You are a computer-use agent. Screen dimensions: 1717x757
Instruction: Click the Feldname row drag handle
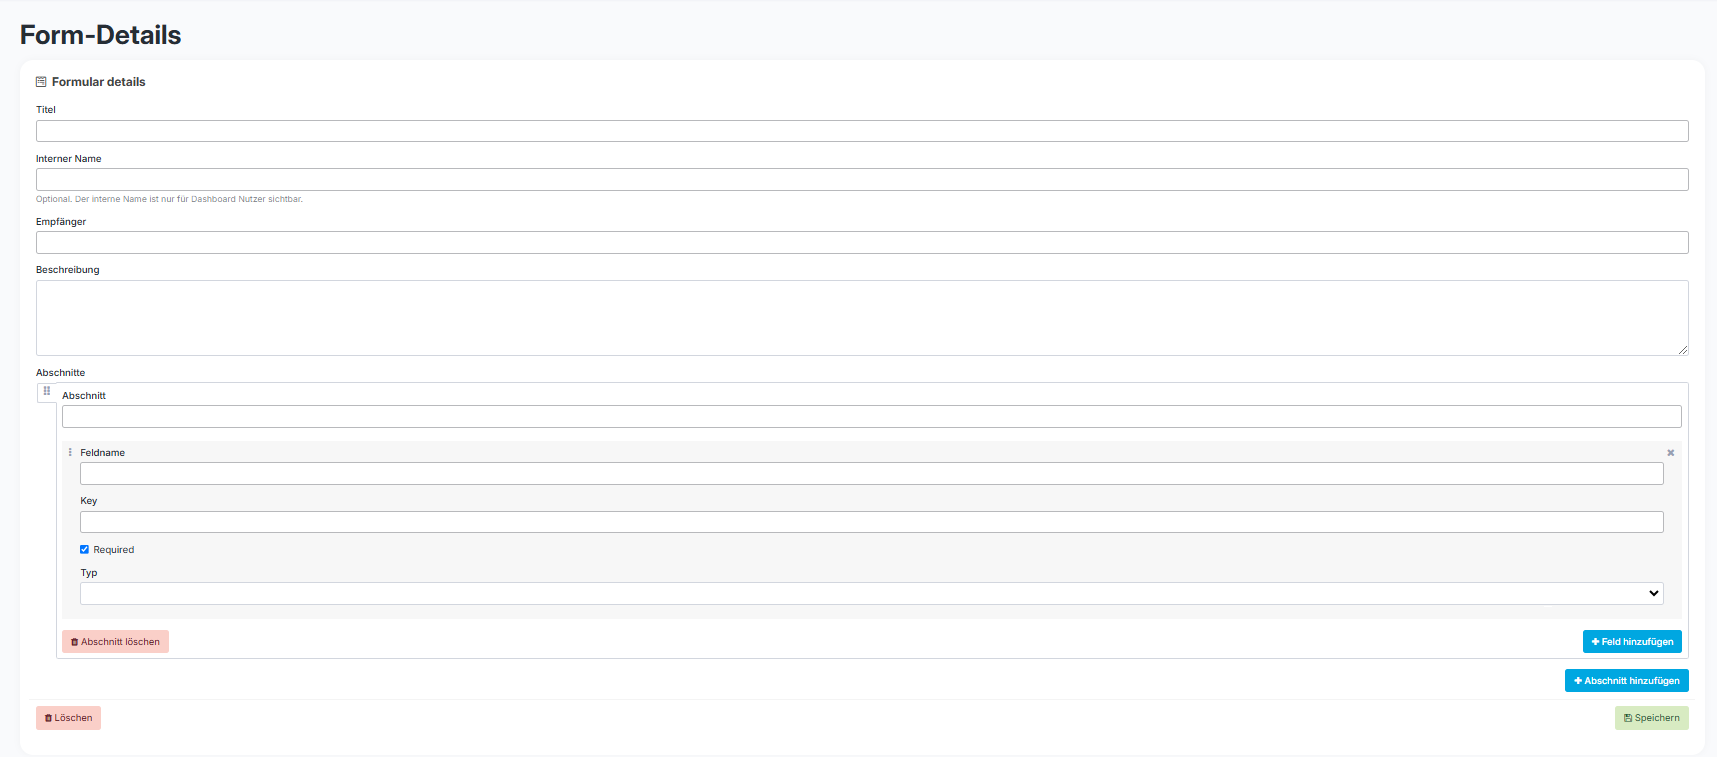(70, 452)
